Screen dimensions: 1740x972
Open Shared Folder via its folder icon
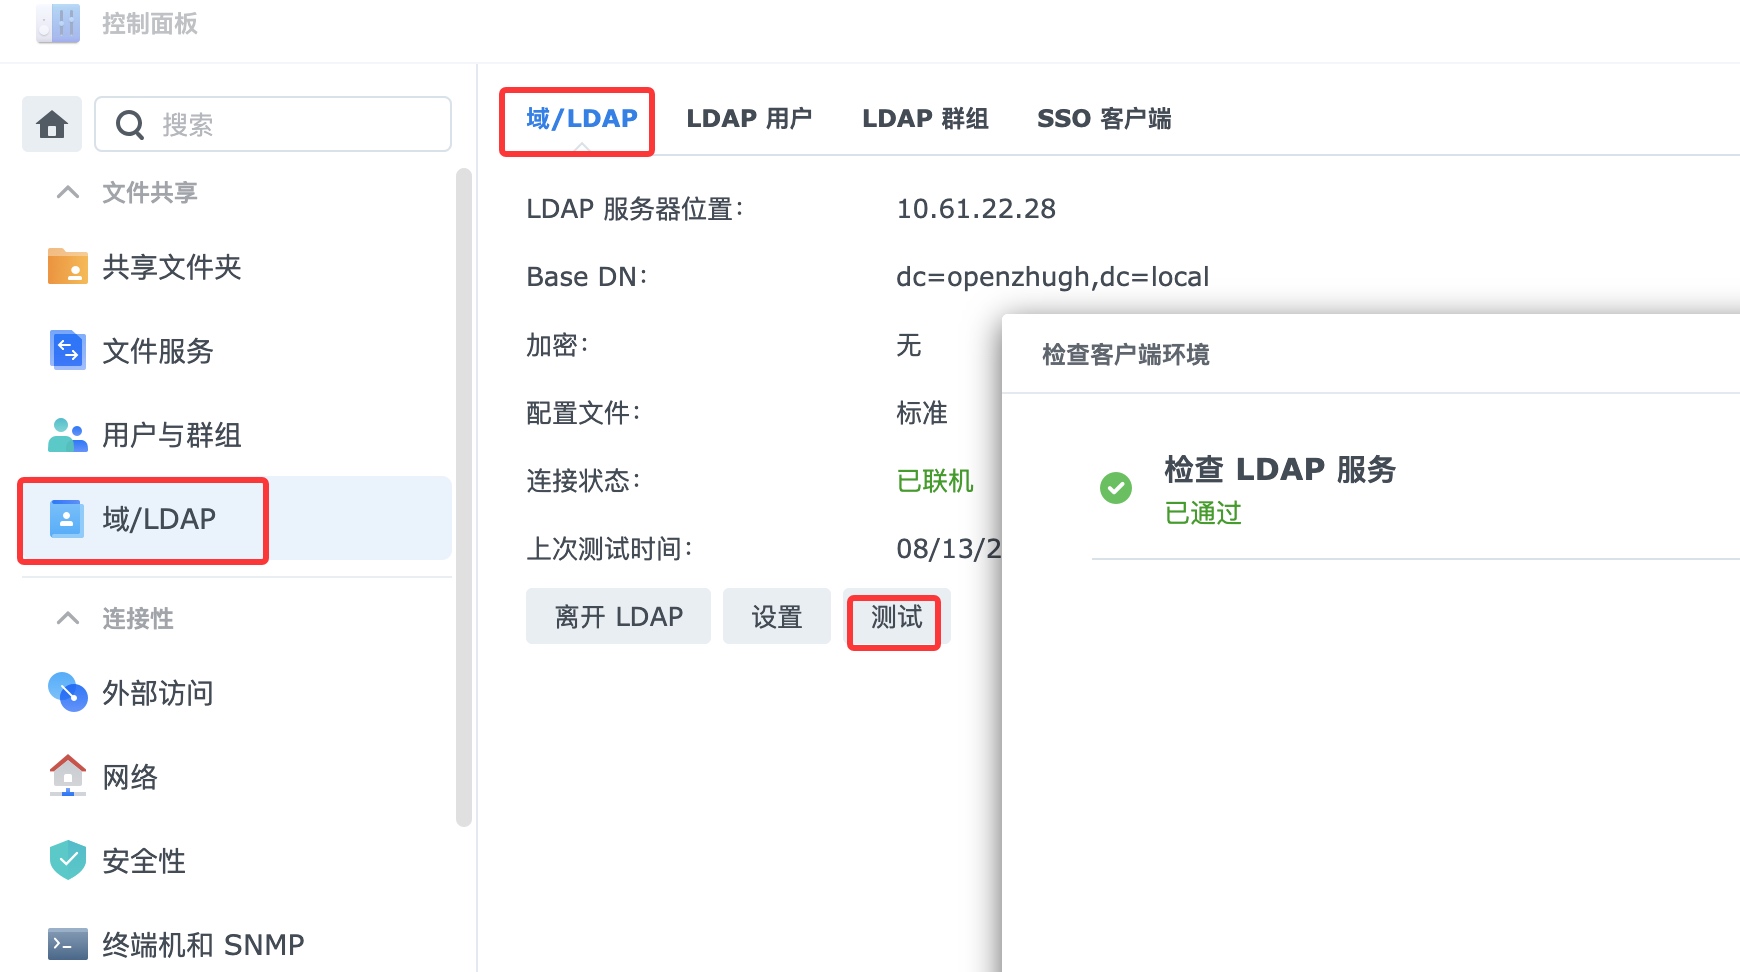[67, 267]
